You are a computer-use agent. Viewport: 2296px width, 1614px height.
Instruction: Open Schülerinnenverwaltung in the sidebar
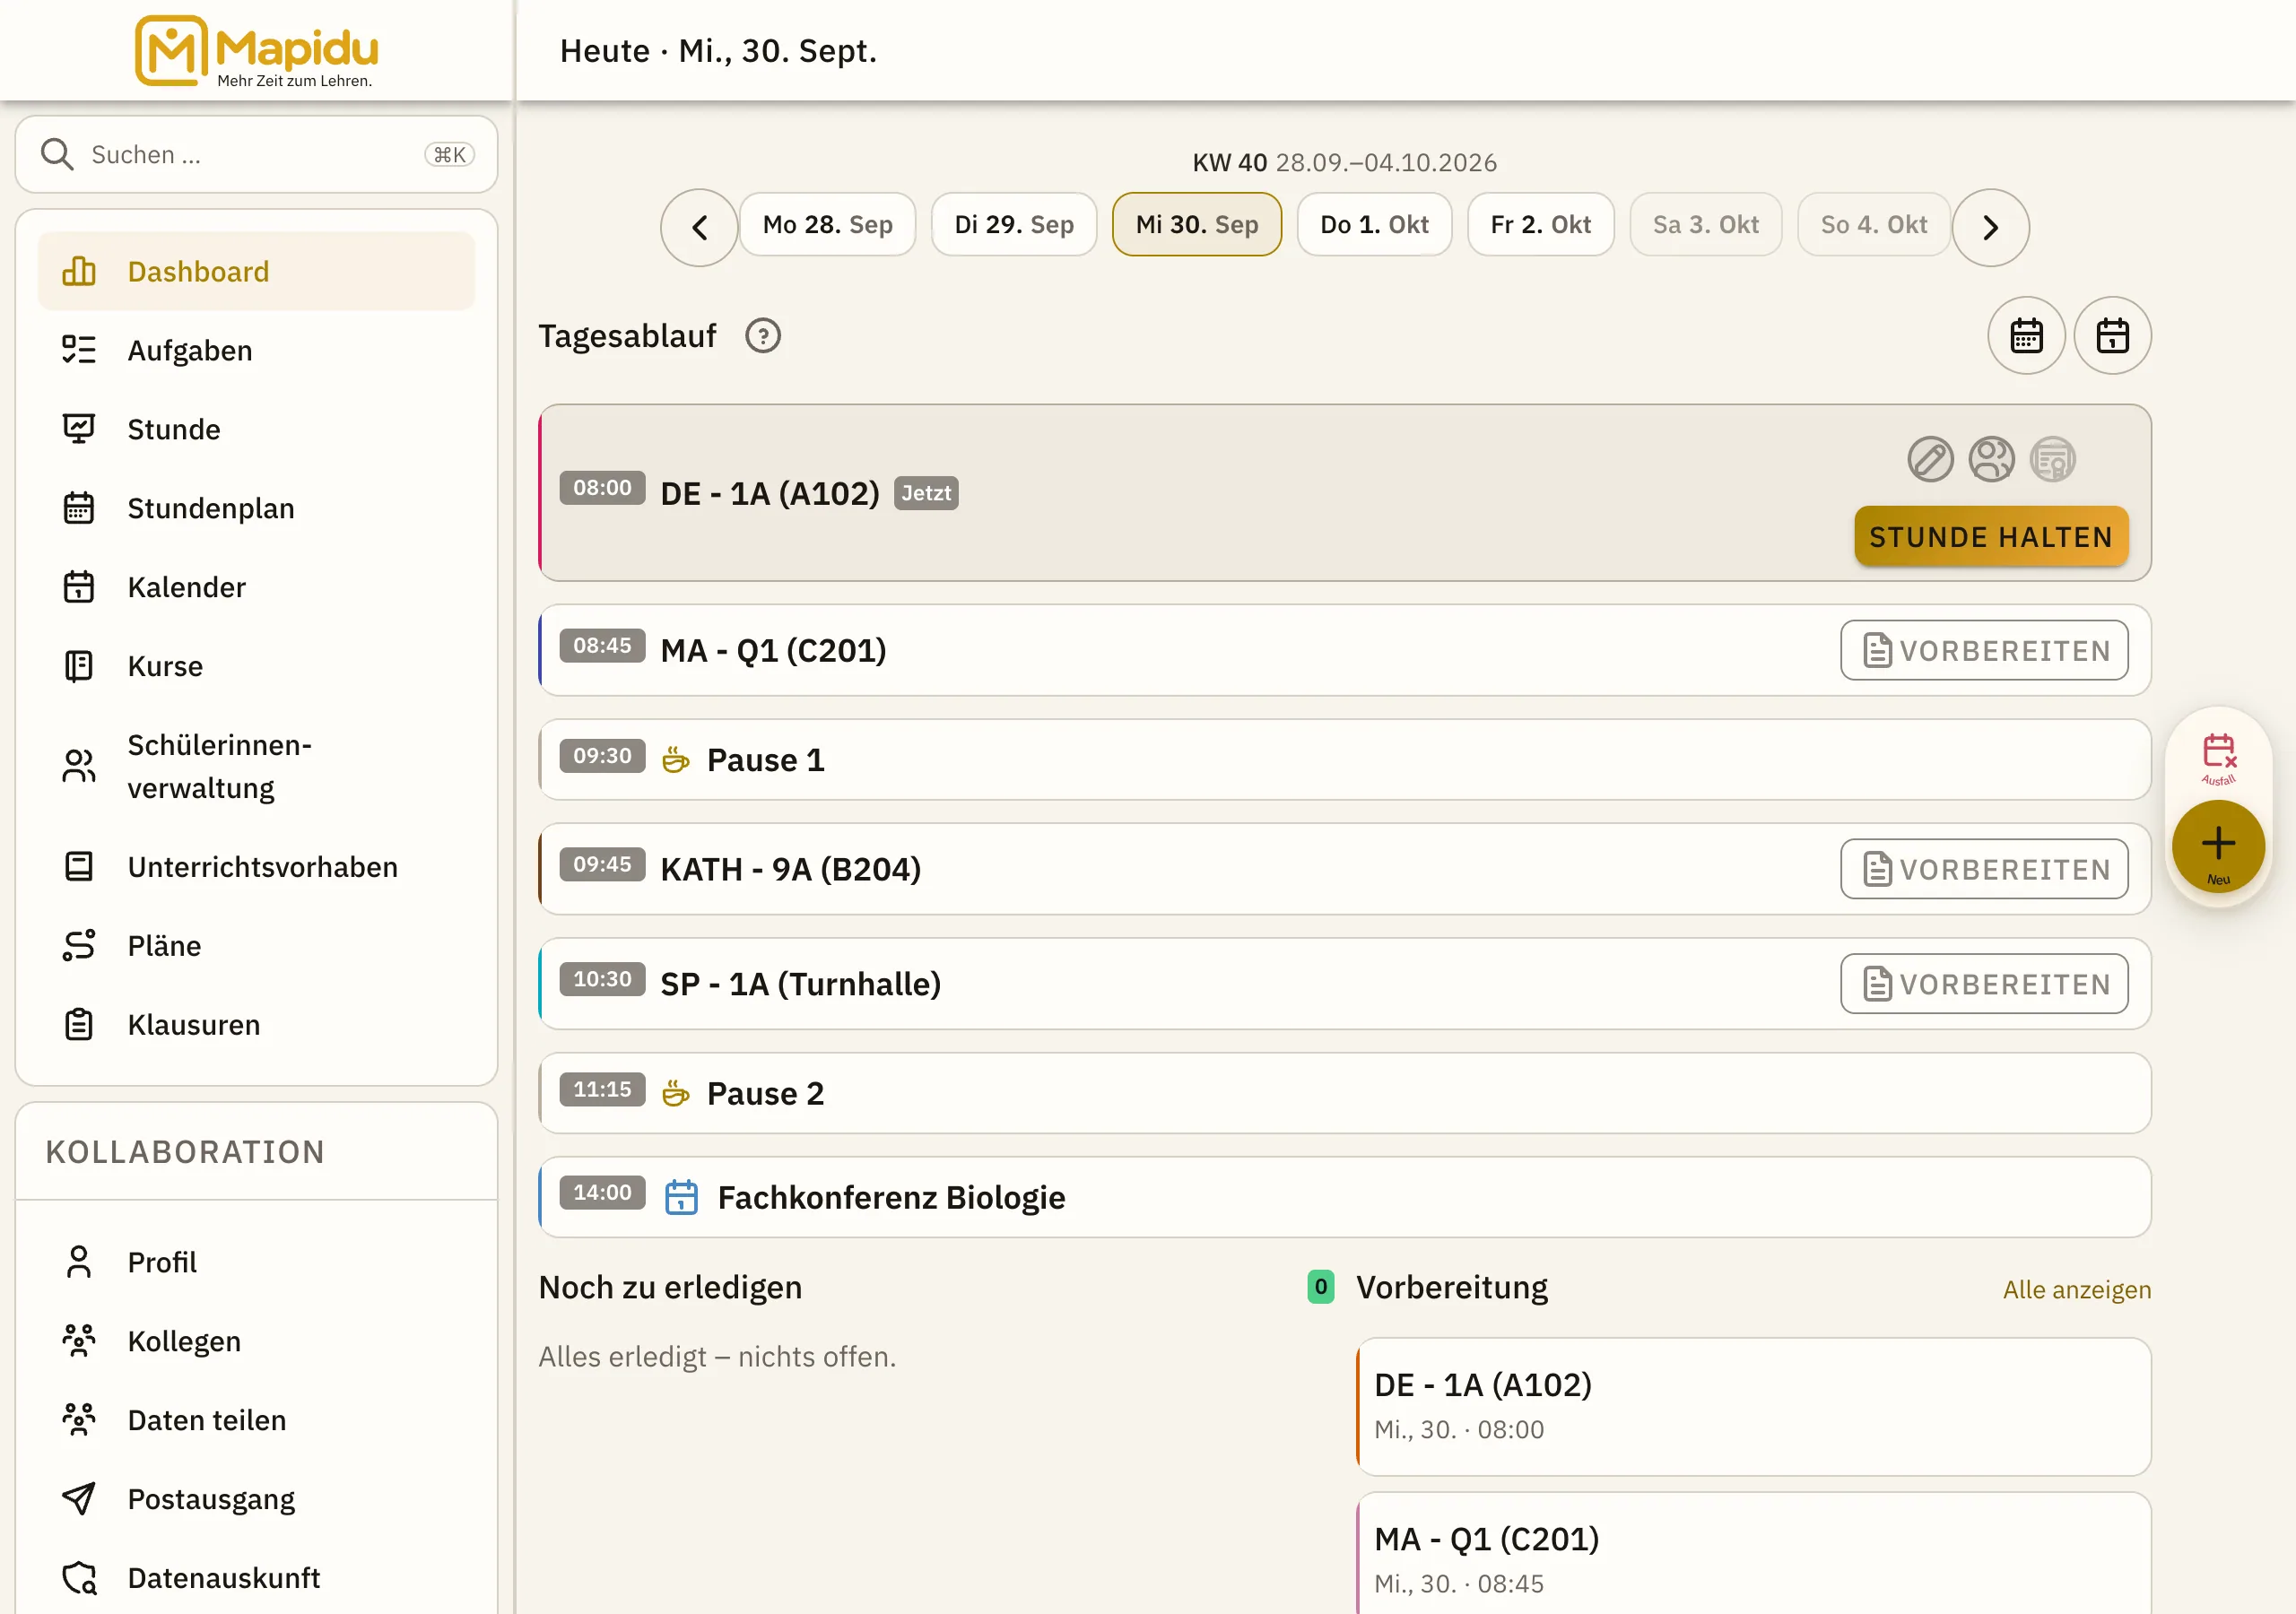(x=256, y=766)
